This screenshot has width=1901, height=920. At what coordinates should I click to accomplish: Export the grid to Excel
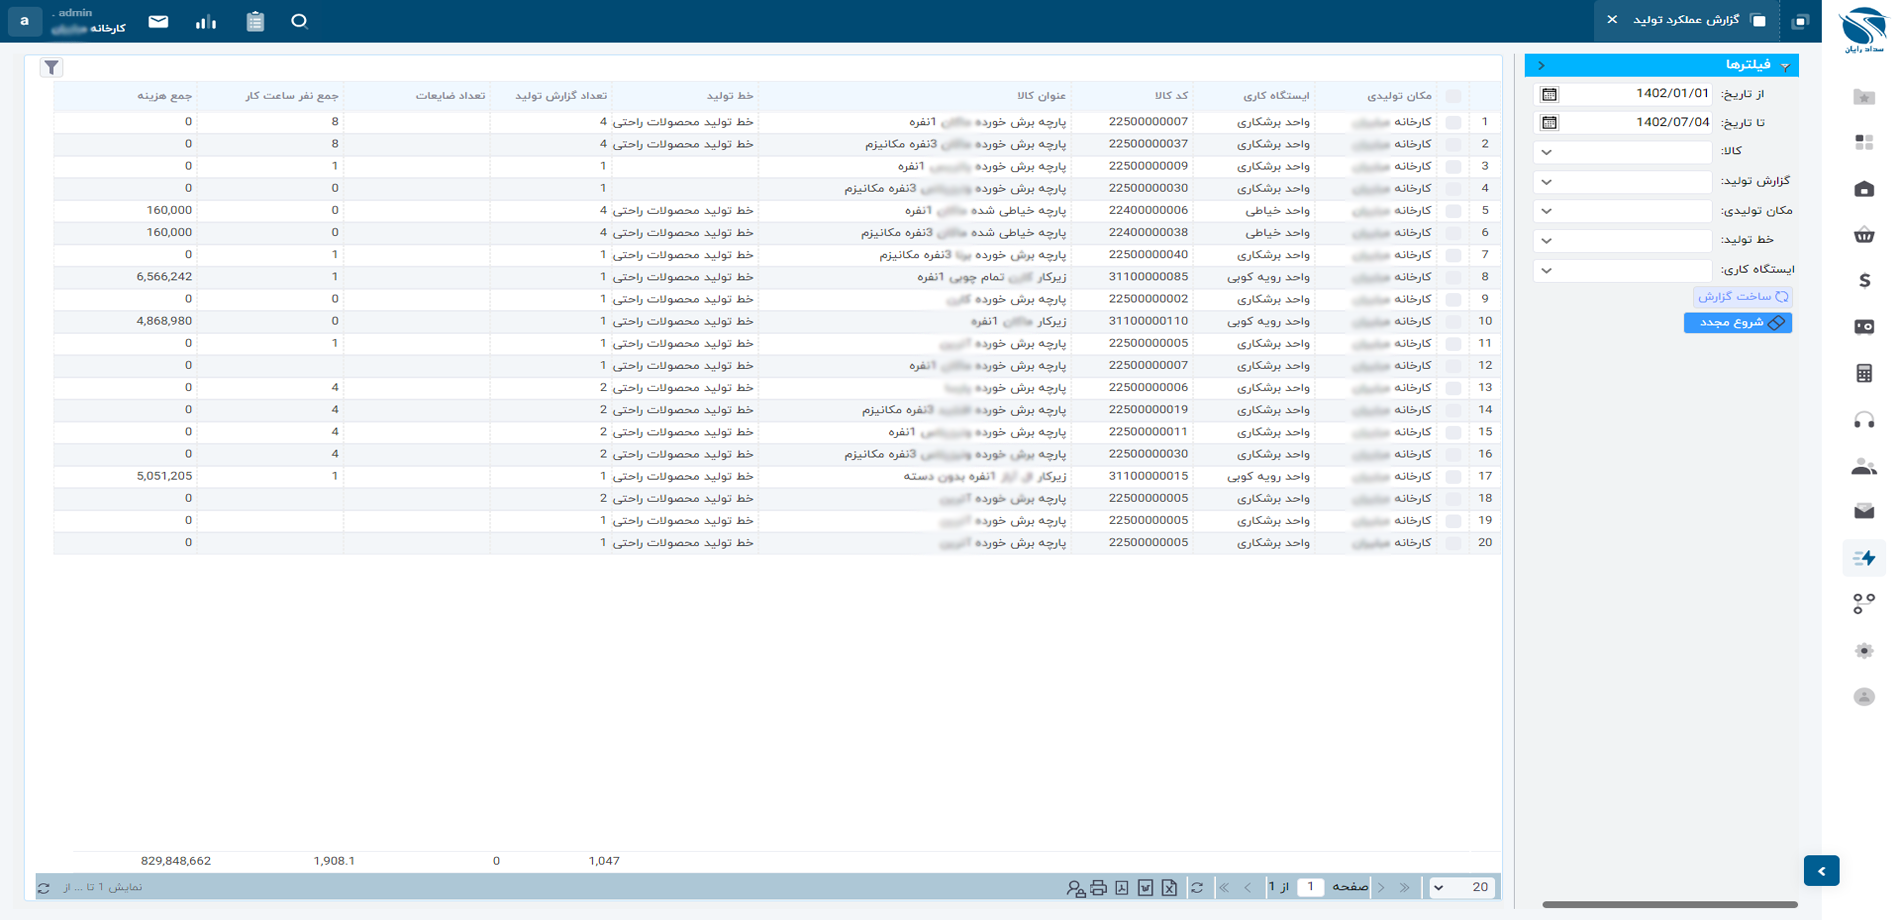(1169, 887)
